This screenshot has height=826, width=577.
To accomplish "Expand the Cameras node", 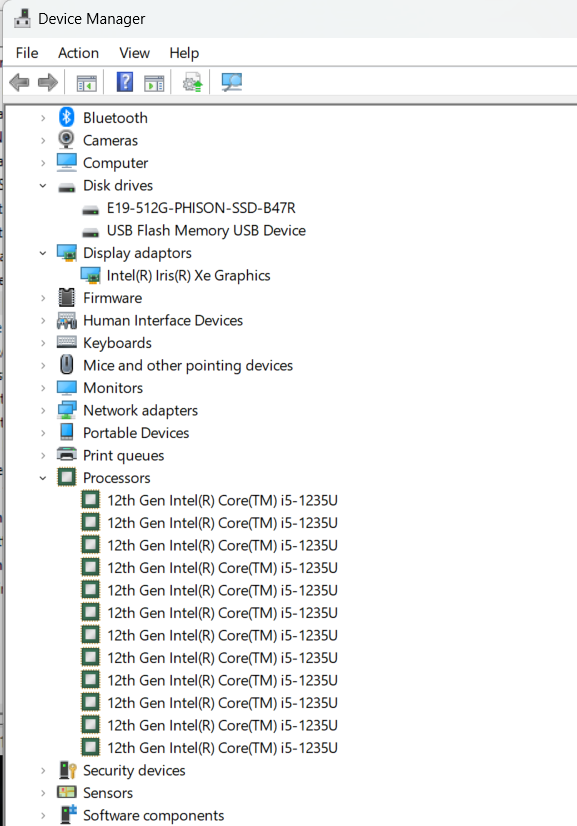I will tap(43, 141).
